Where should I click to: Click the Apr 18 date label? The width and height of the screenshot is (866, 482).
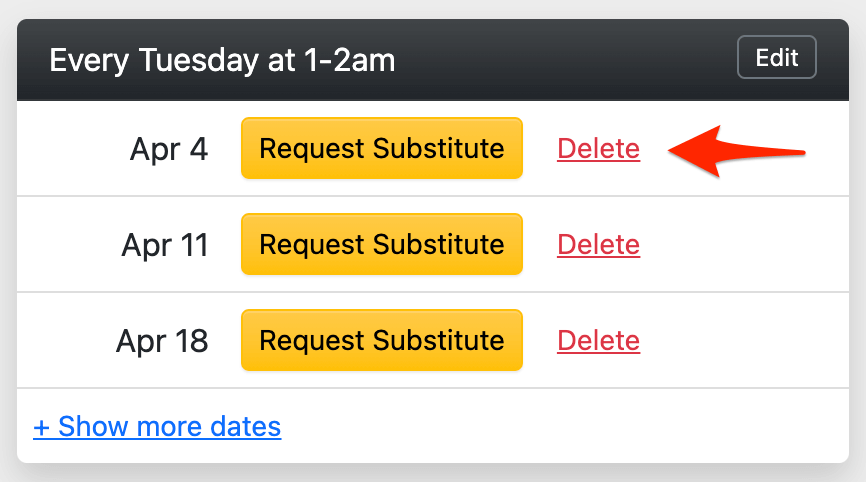pos(162,341)
